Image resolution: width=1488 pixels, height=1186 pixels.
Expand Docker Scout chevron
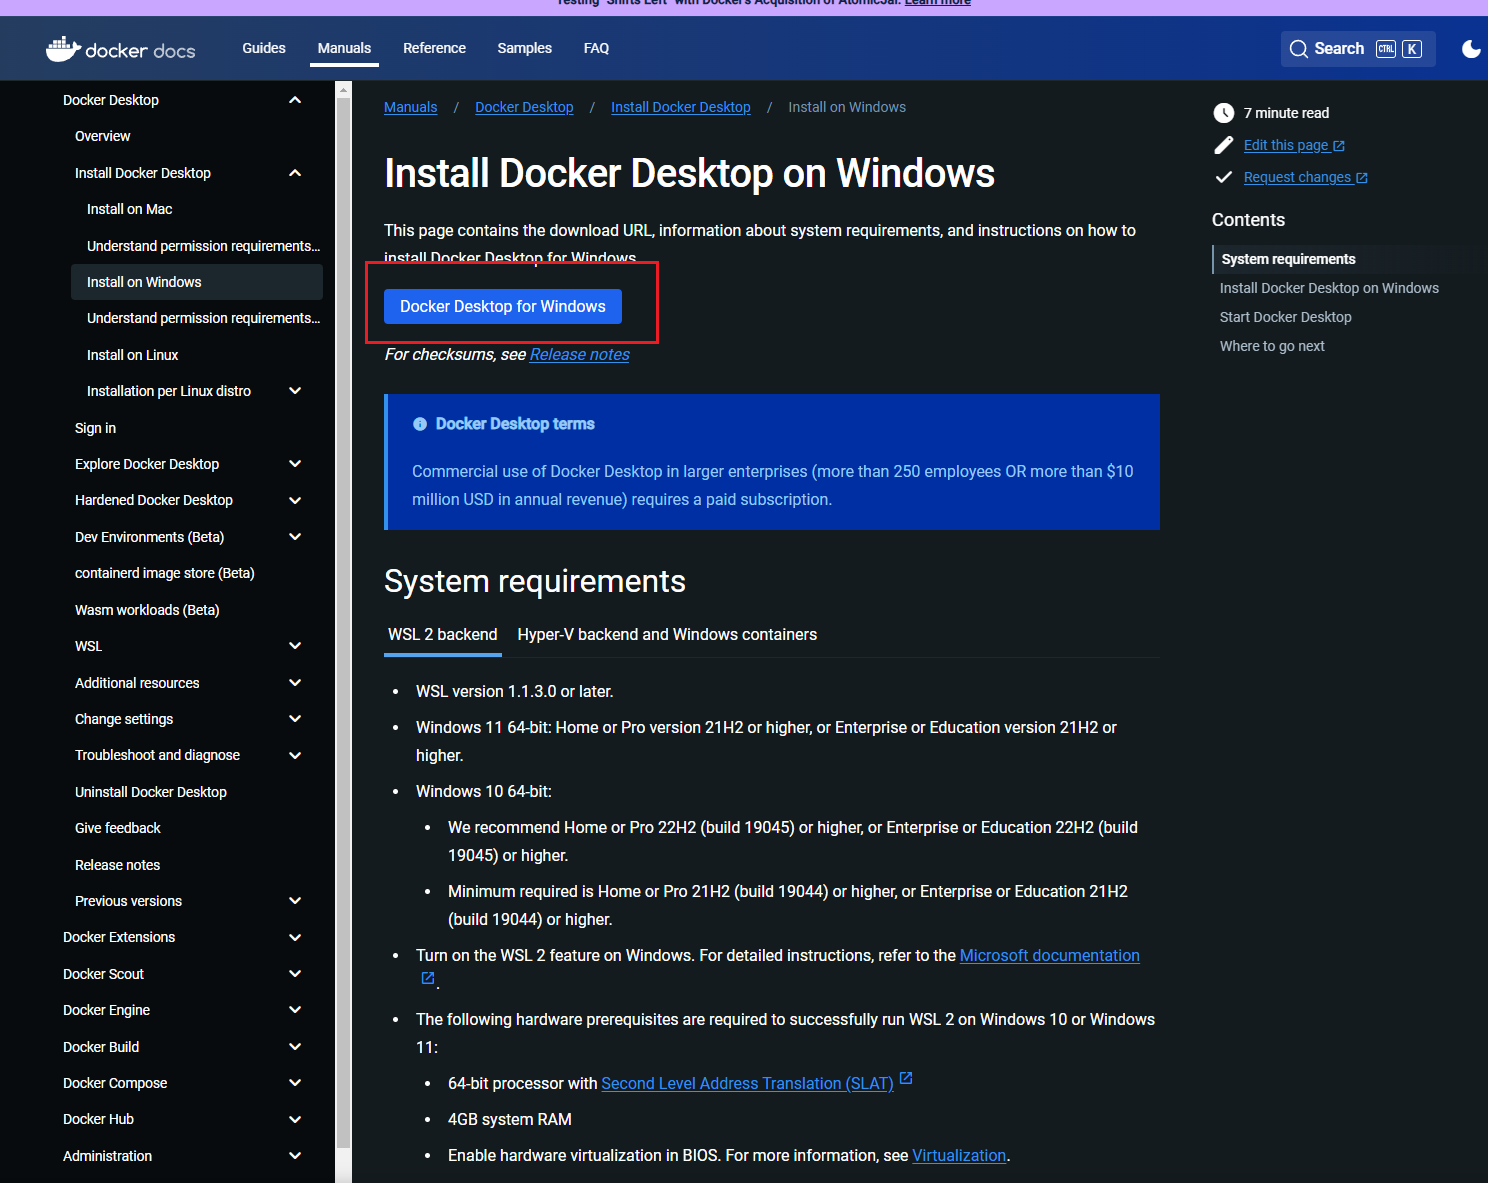(295, 974)
